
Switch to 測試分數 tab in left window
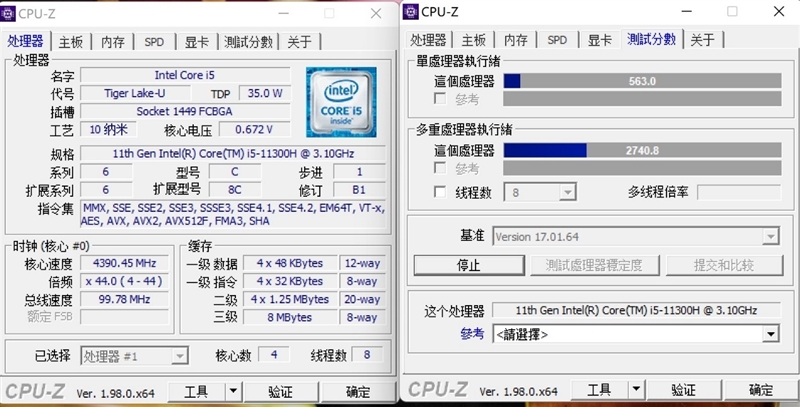(248, 42)
